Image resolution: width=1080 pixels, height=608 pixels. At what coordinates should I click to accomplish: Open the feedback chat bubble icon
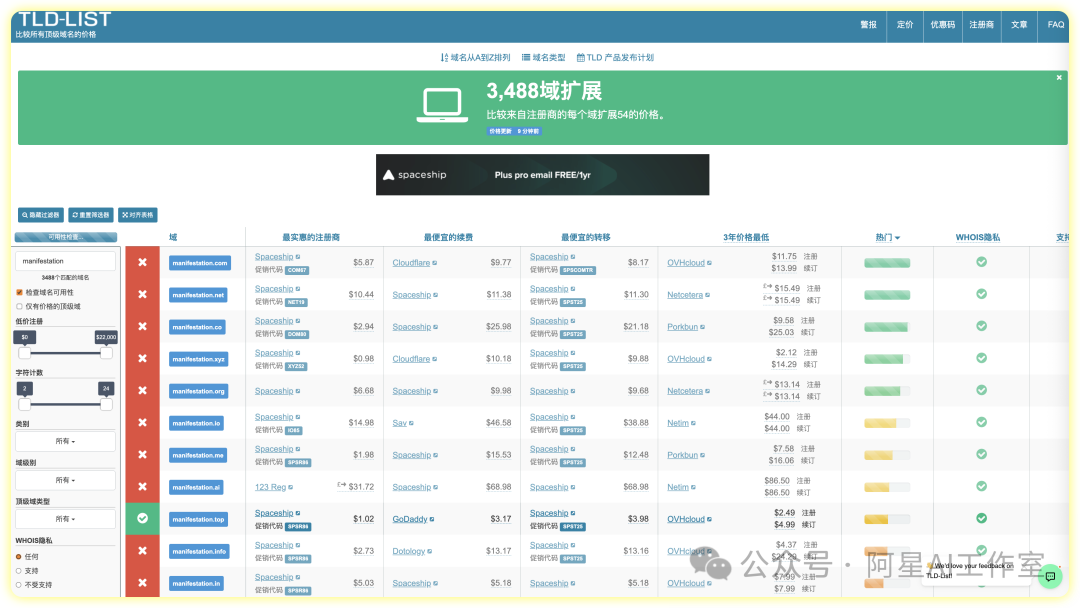(x=1050, y=576)
